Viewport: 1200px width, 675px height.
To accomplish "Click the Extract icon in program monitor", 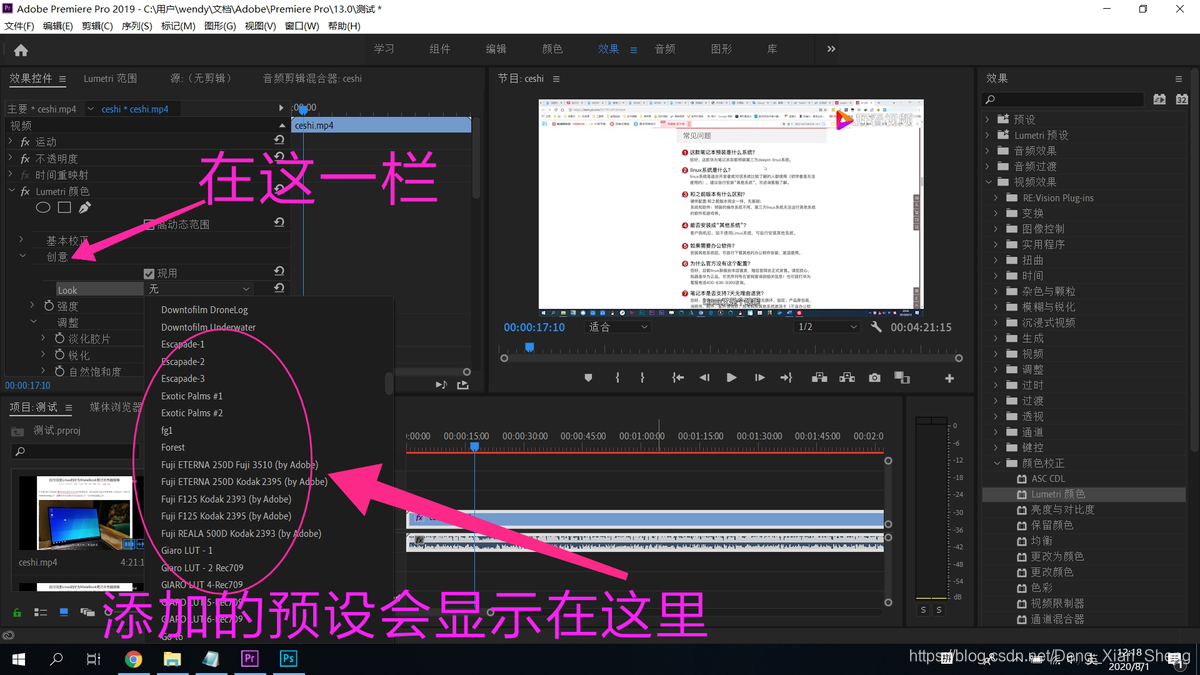I will coord(846,378).
